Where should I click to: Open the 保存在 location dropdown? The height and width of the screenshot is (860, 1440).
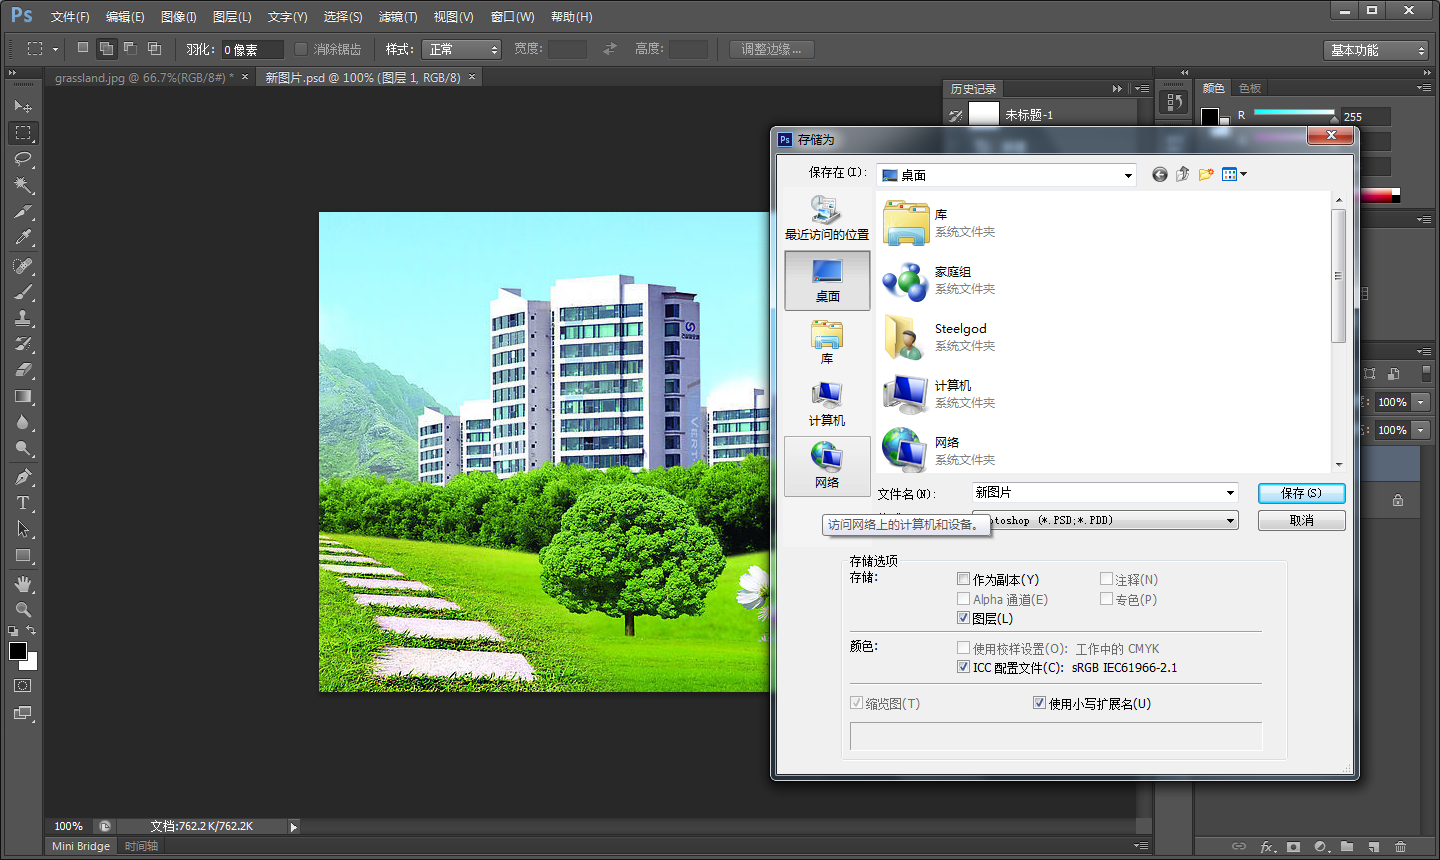pyautogui.click(x=1128, y=175)
